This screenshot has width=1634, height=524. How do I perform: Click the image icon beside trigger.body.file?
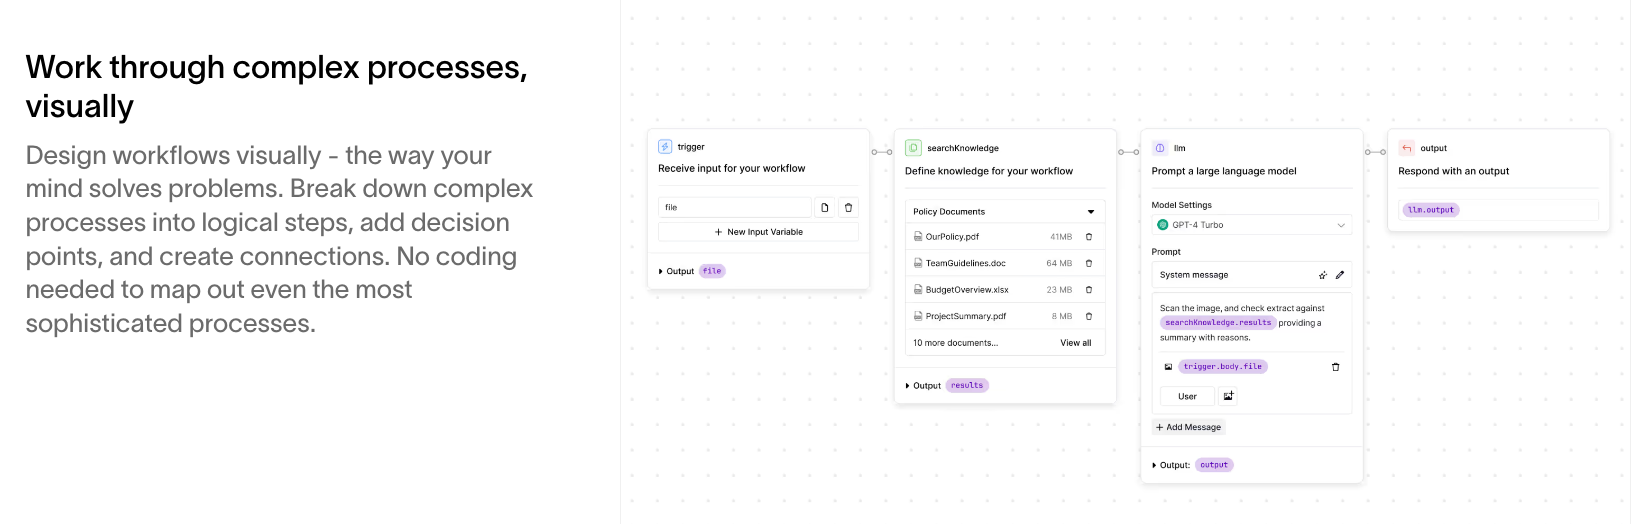(1168, 367)
